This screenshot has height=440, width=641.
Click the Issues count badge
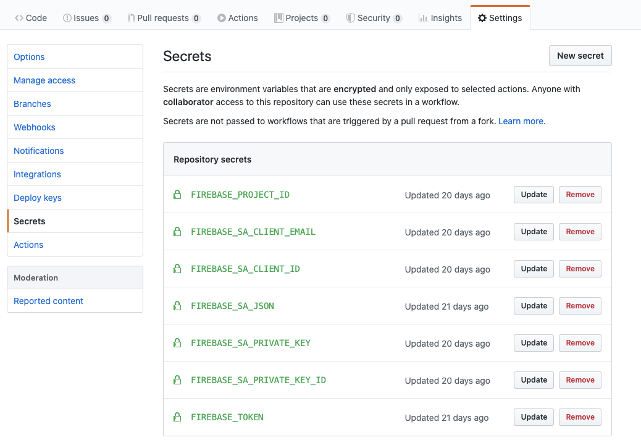(107, 18)
